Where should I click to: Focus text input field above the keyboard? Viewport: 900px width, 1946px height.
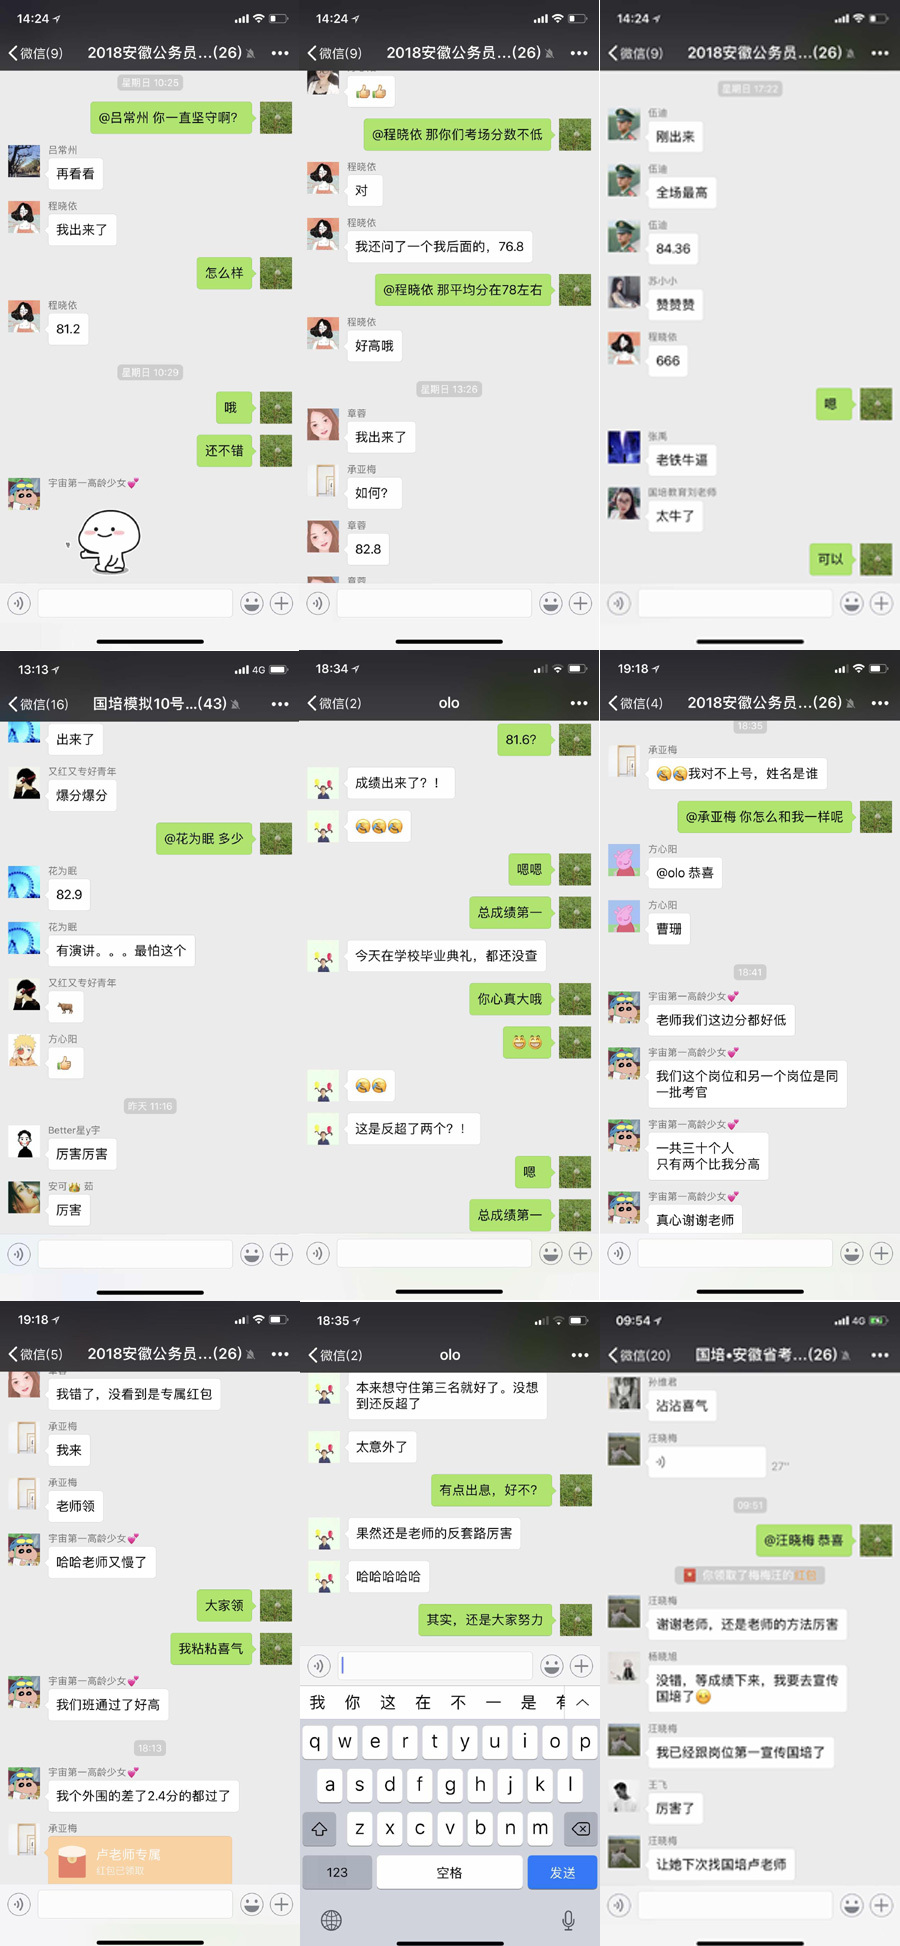click(434, 1665)
